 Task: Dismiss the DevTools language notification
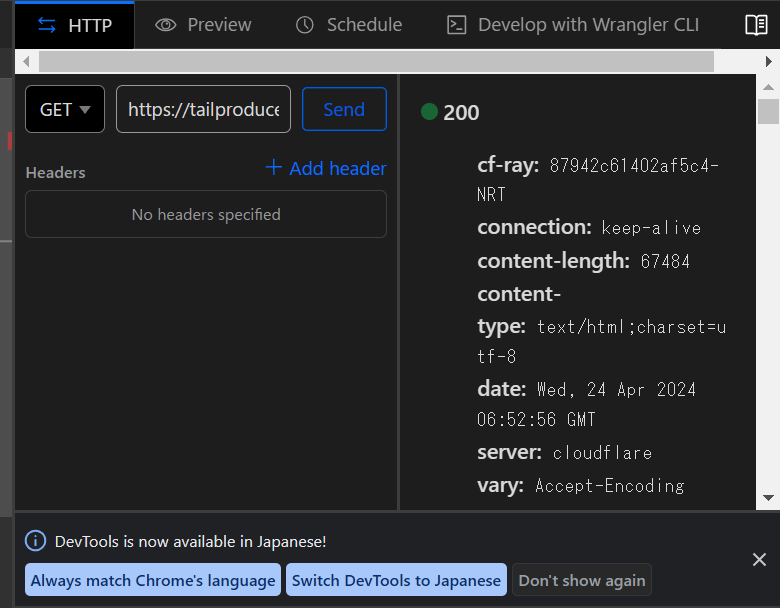pyautogui.click(x=759, y=559)
